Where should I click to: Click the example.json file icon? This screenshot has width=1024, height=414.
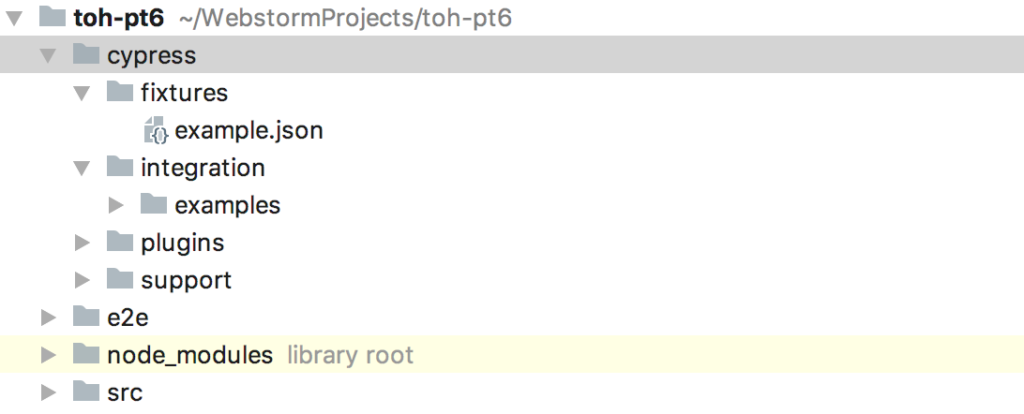coord(155,130)
